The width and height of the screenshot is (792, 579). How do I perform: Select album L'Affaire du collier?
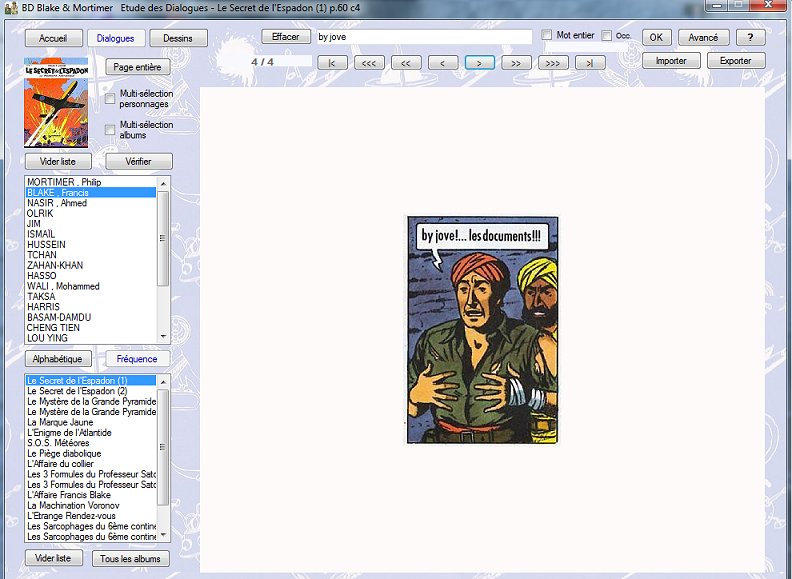(x=91, y=463)
